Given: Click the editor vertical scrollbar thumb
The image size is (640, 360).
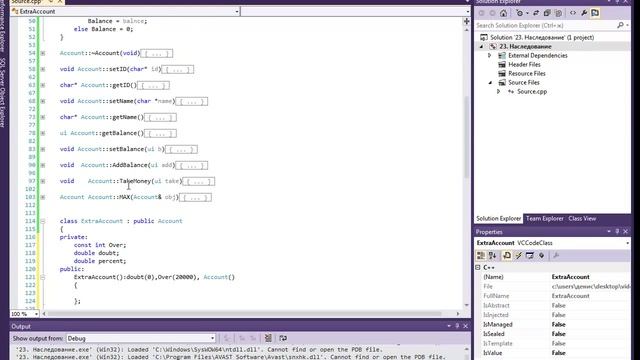Looking at the screenshot, I should coord(467,138).
